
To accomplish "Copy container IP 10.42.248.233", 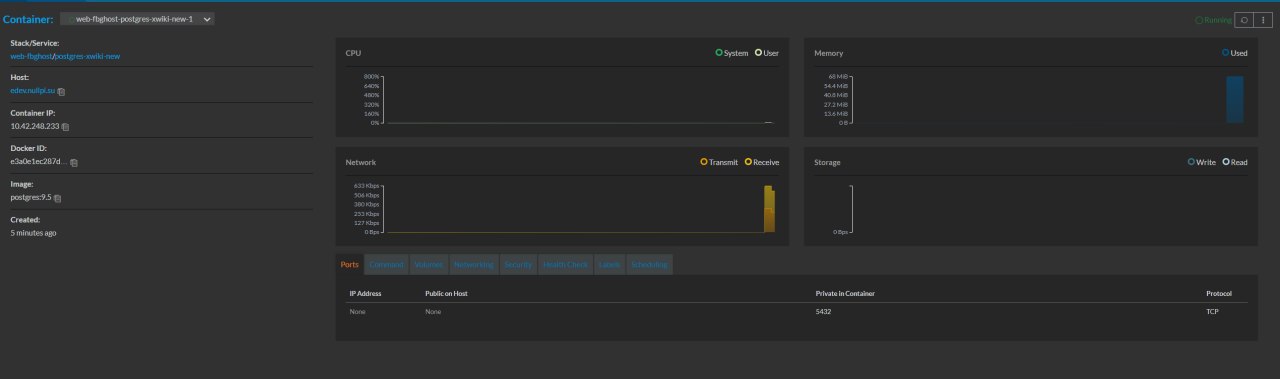I will tap(66, 127).
